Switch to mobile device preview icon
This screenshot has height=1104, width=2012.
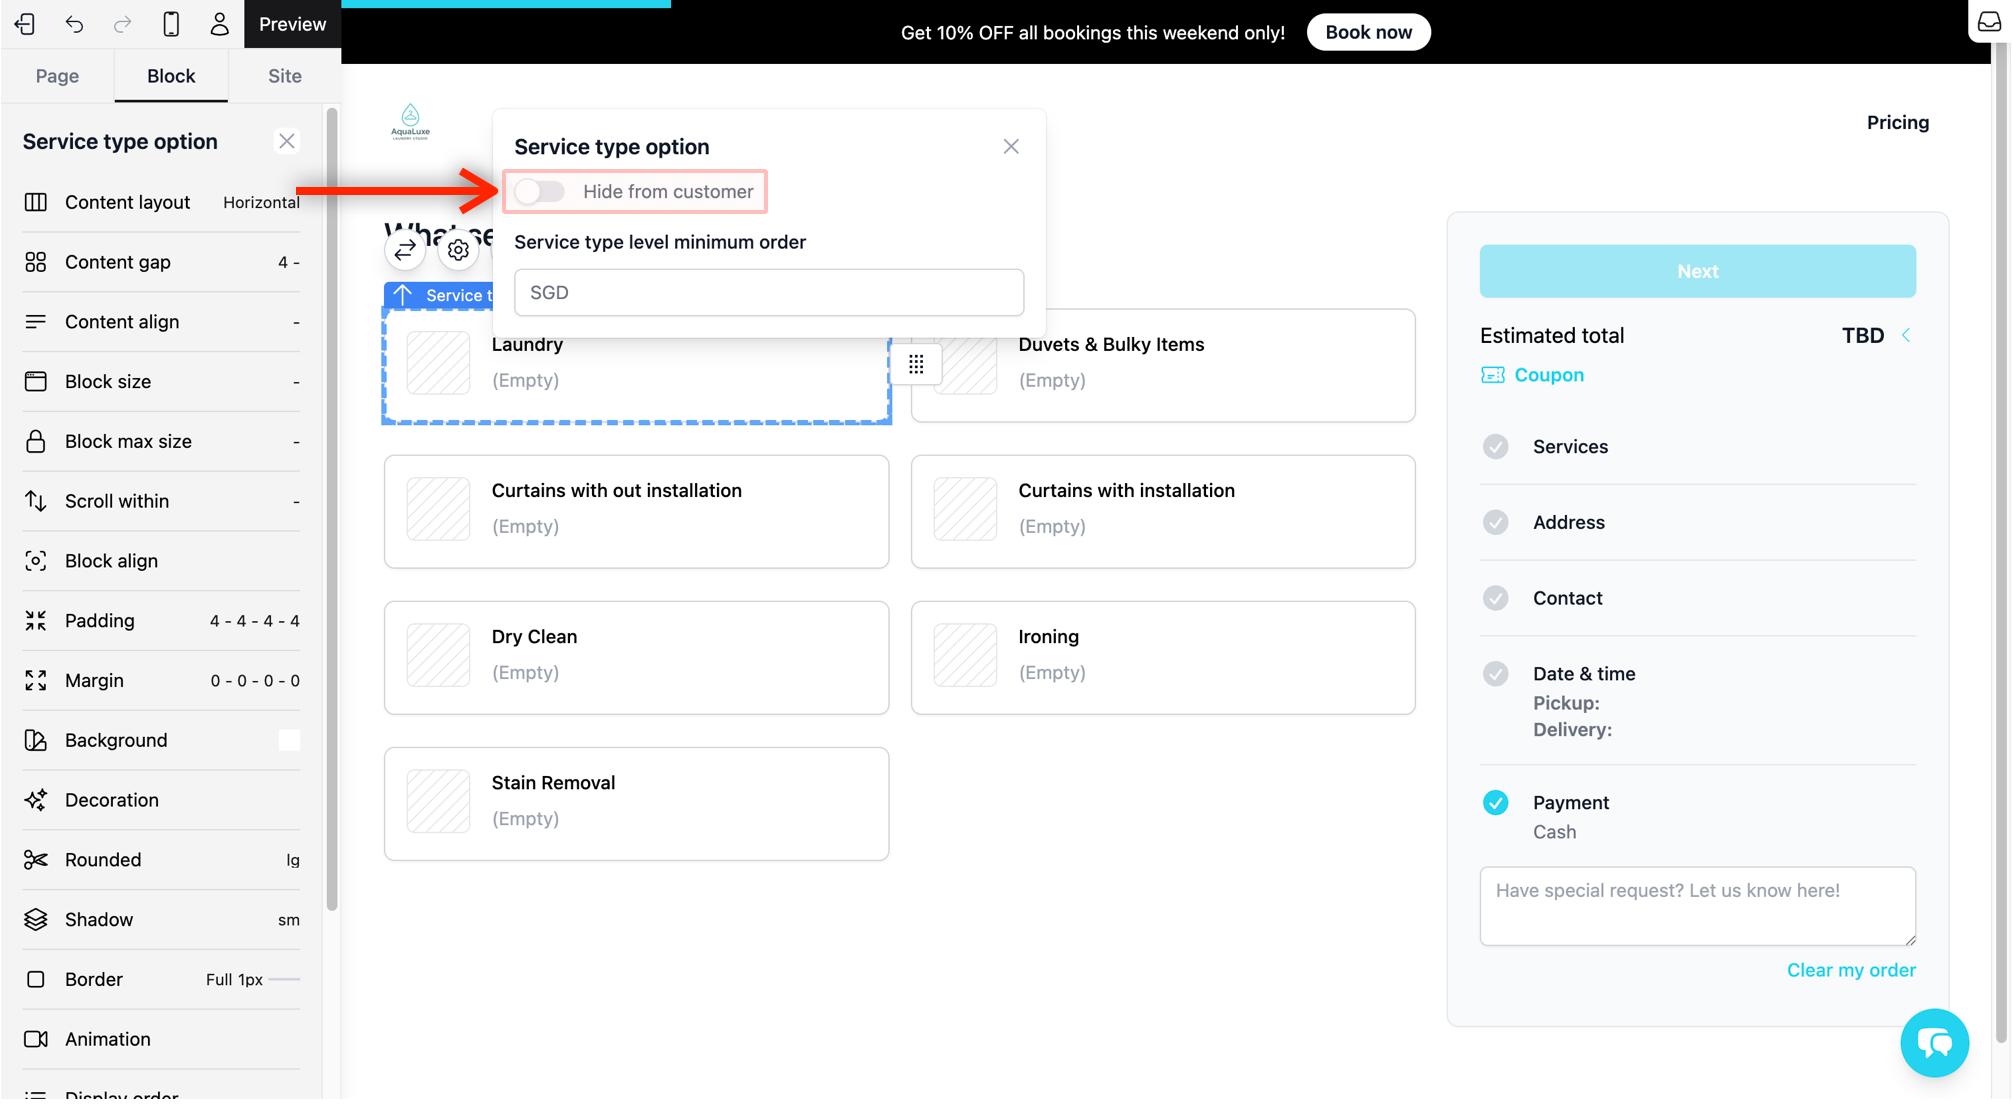pyautogui.click(x=171, y=24)
